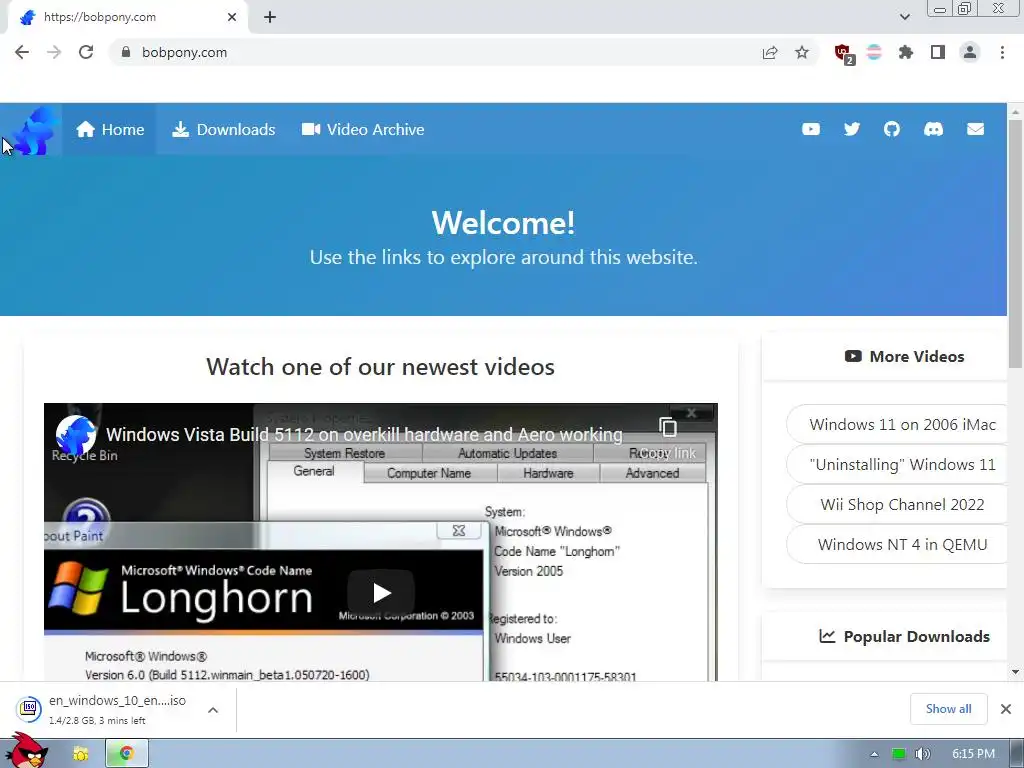Viewport: 1024px width, 768px height.
Task: Open the Chrome profile avatar
Action: pyautogui.click(x=970, y=52)
